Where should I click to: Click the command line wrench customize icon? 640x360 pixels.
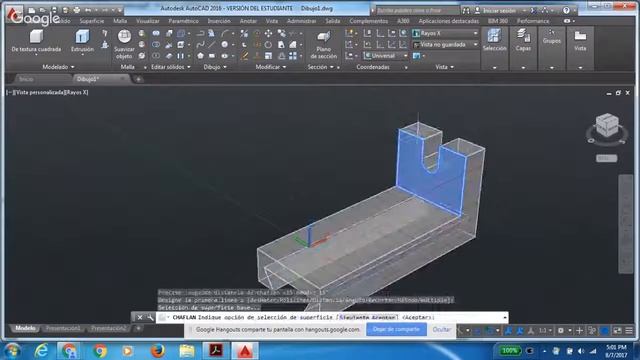[x=150, y=317]
